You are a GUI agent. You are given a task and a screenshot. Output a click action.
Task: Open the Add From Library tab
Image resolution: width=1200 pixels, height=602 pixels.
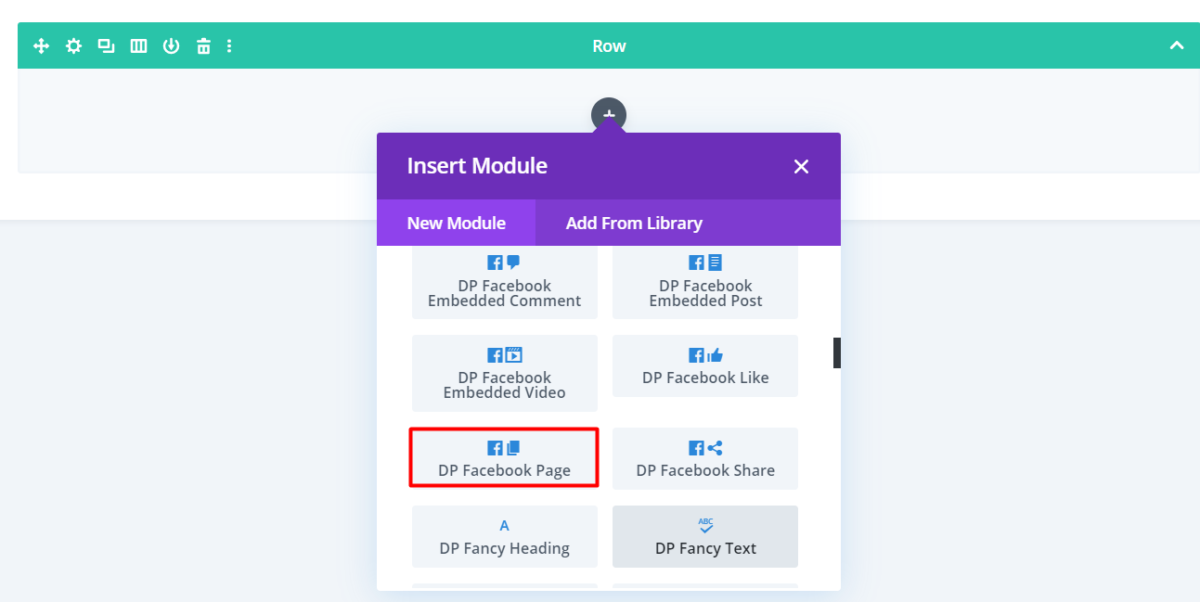pos(634,222)
